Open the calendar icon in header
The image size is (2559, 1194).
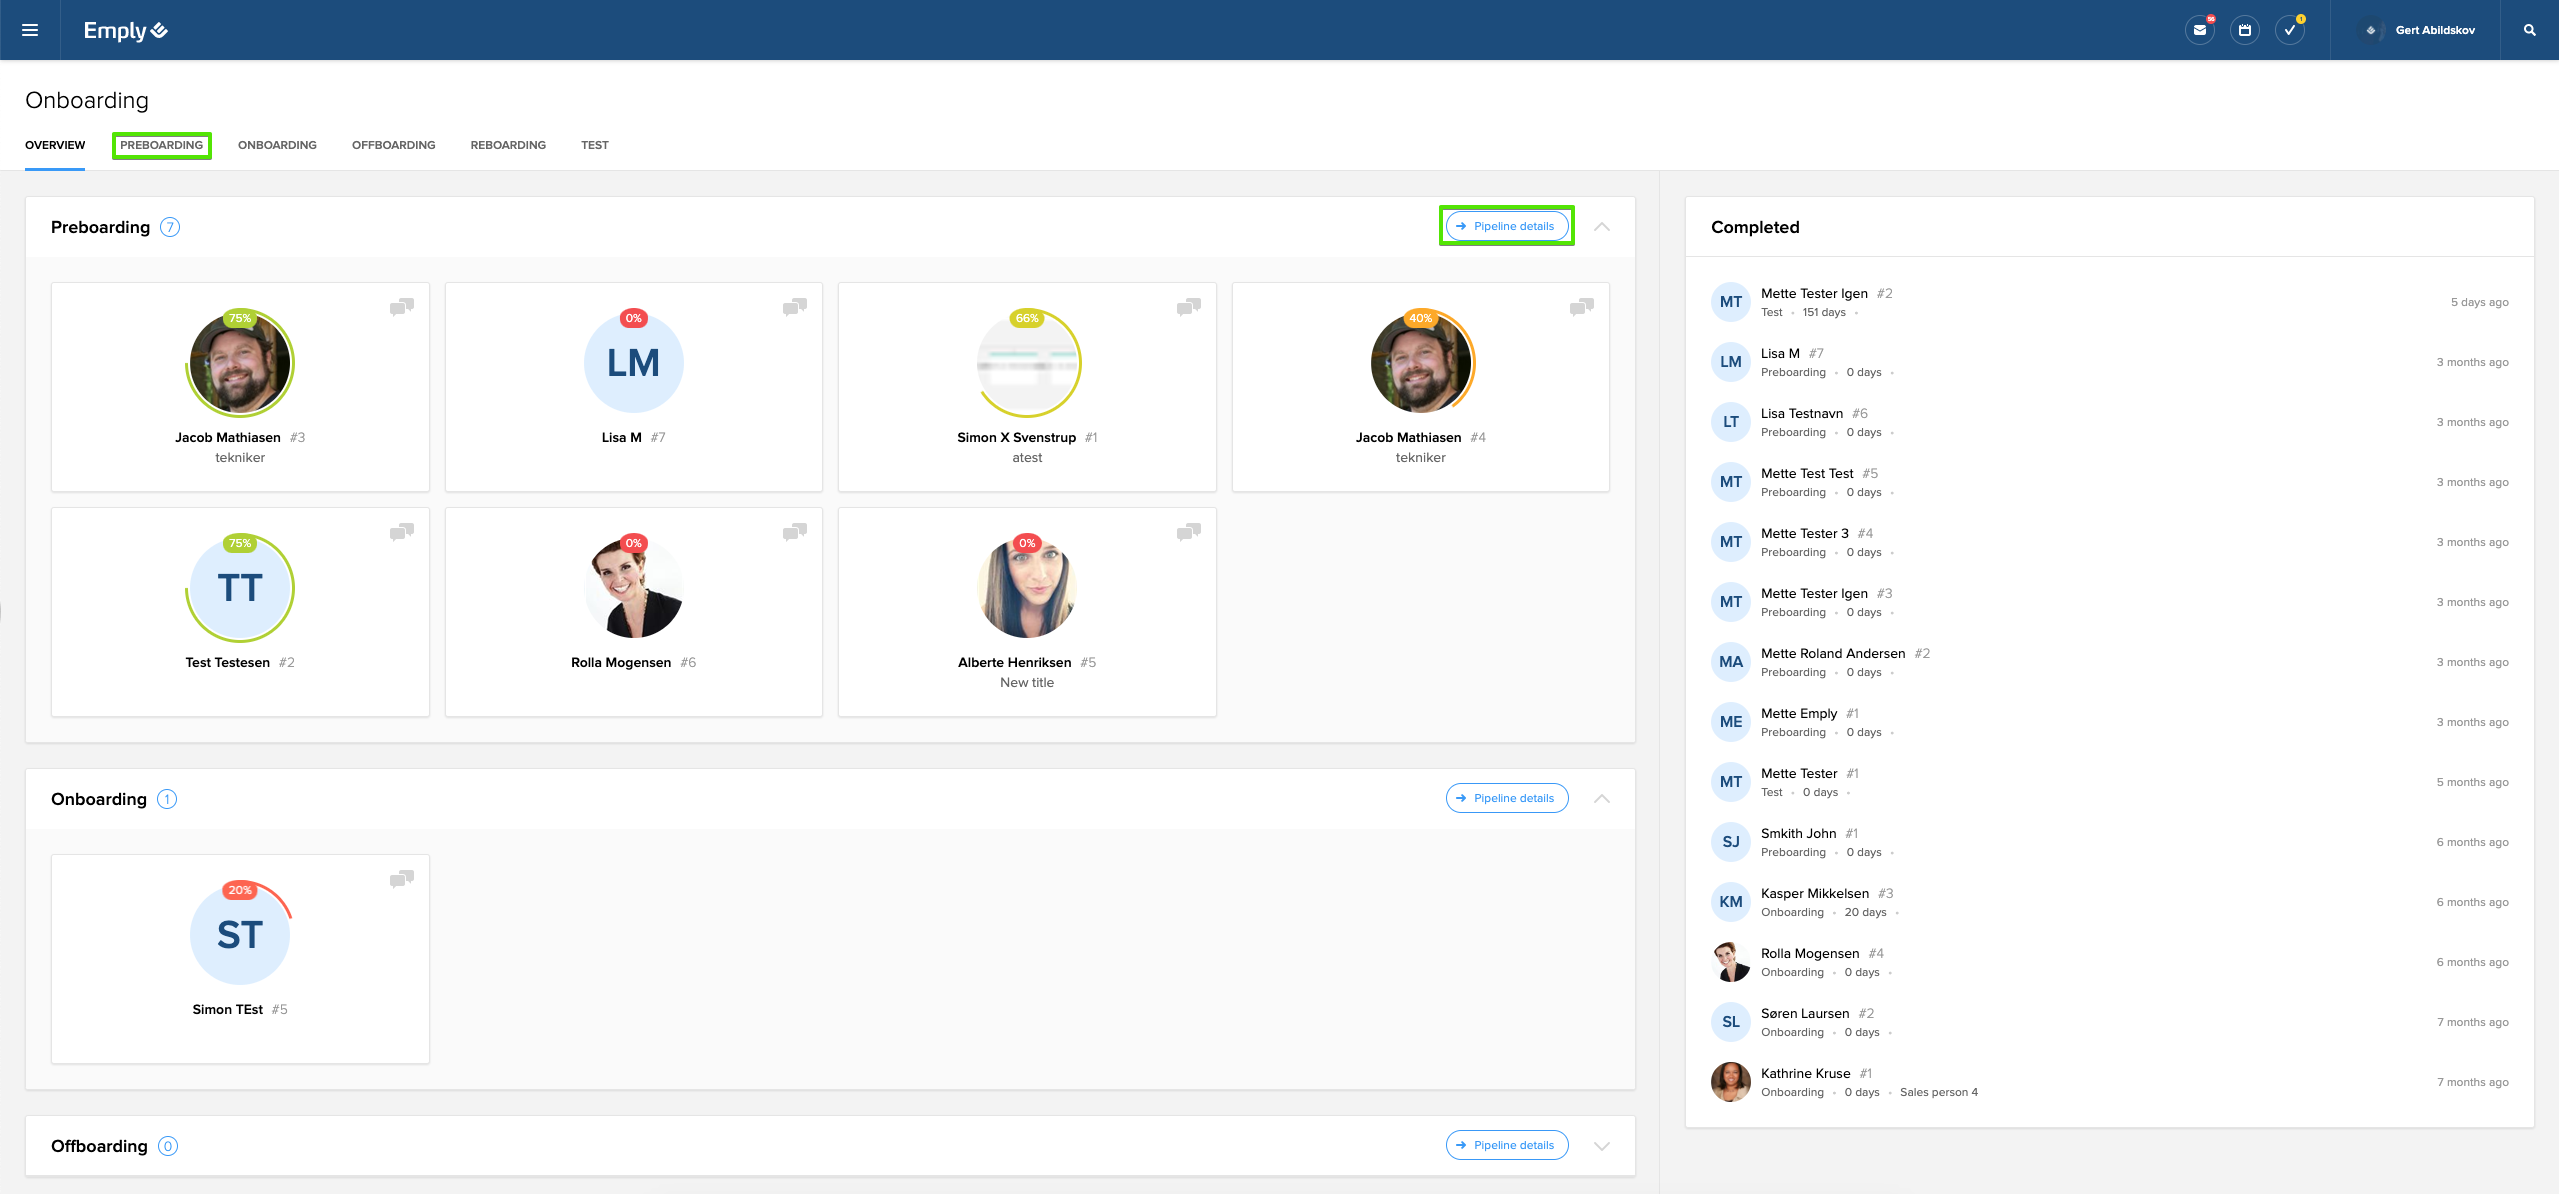[x=2244, y=30]
